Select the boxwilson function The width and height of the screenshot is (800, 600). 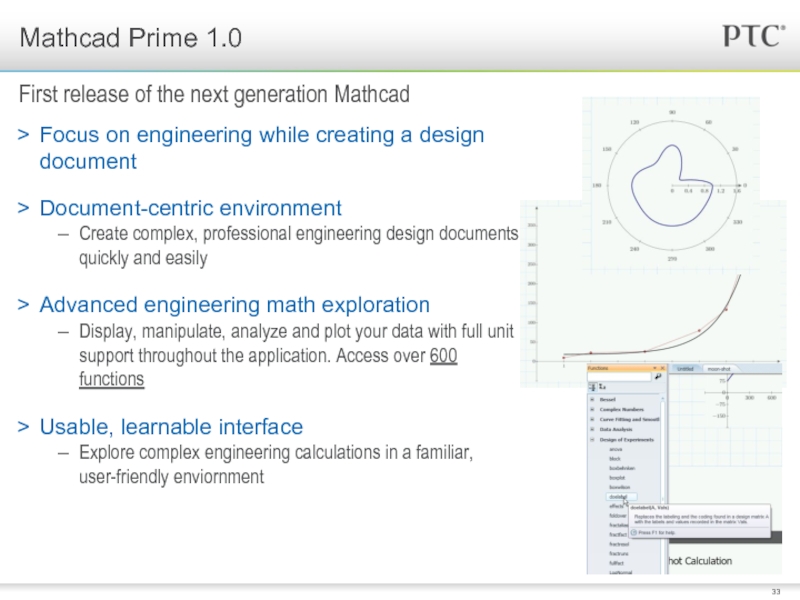coord(619,487)
